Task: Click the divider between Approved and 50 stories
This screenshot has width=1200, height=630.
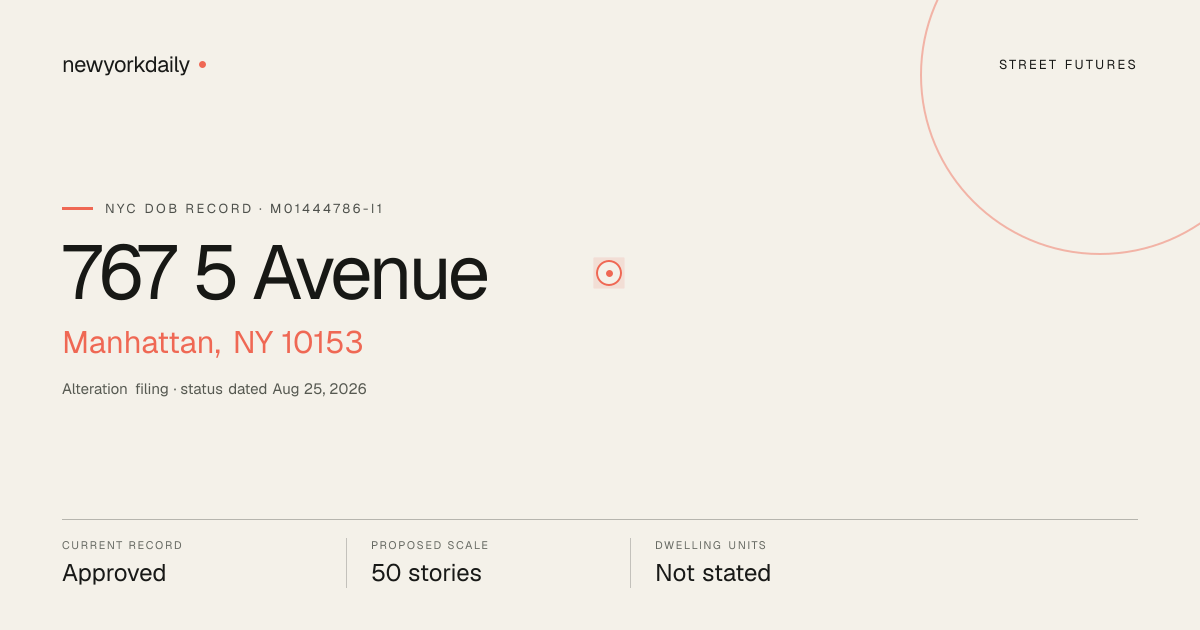Action: pyautogui.click(x=346, y=563)
